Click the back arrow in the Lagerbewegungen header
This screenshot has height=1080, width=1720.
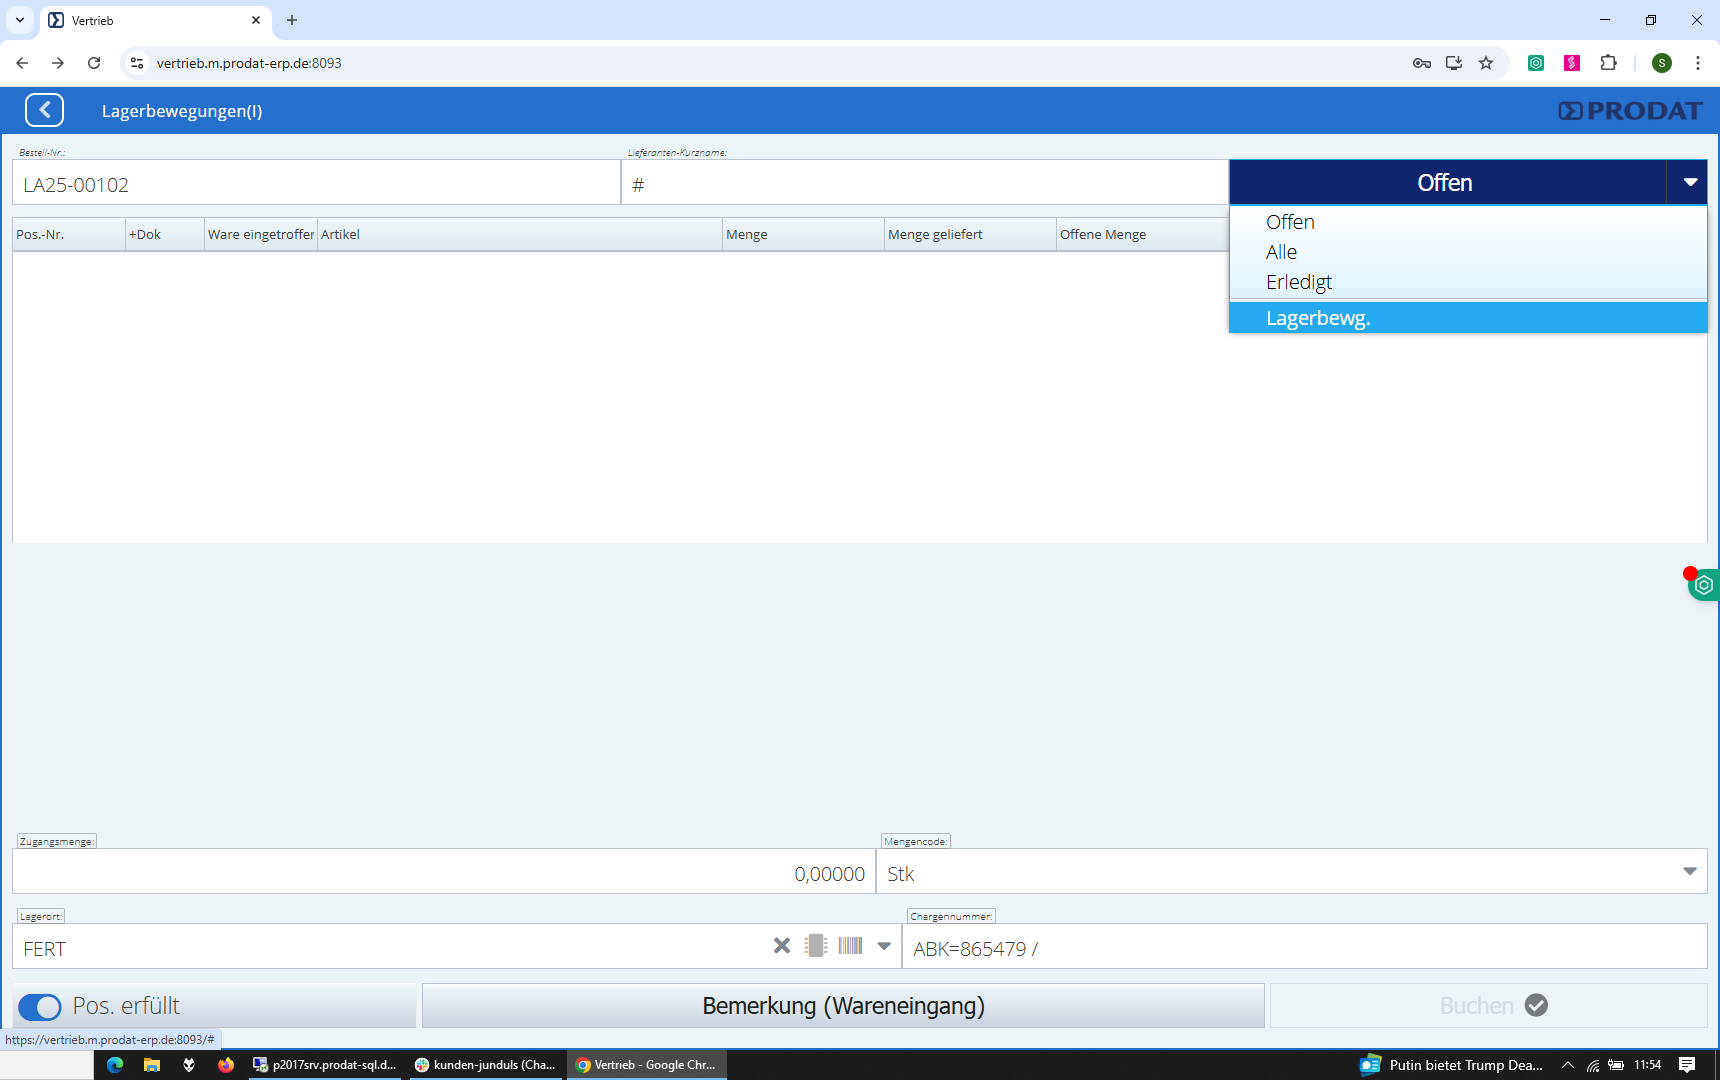tap(44, 110)
